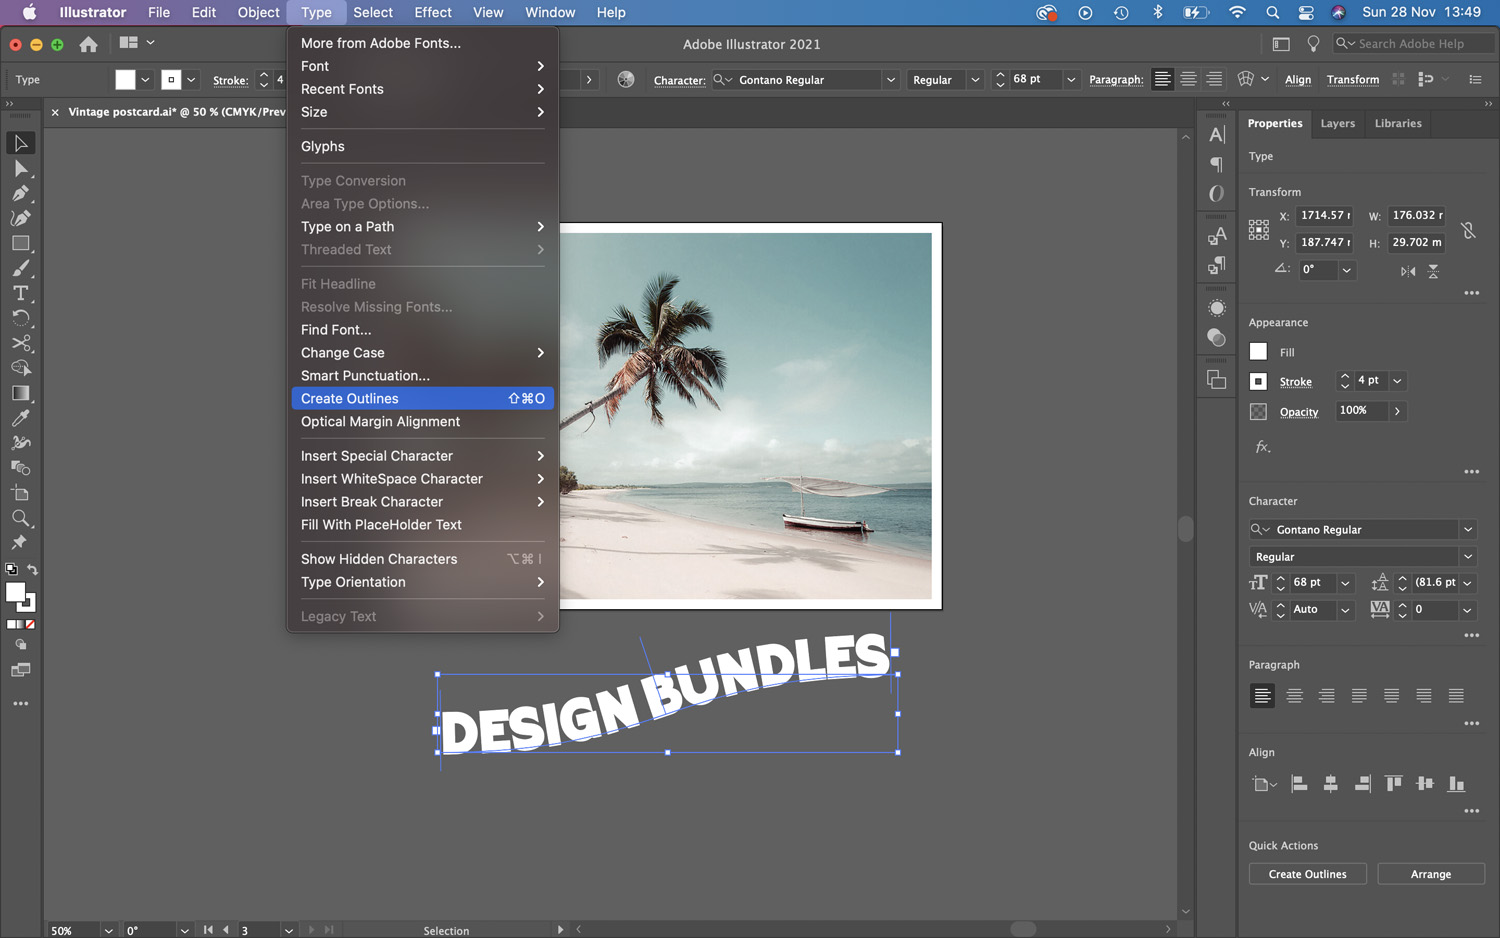Open the Effect menu
Viewport: 1500px width, 938px height.
[433, 12]
